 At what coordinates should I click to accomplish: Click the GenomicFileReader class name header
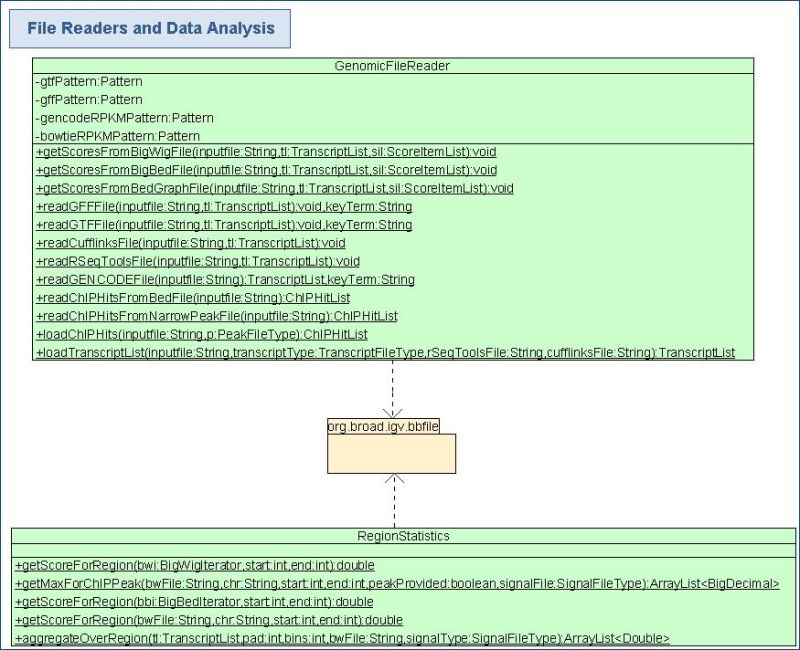(x=392, y=66)
